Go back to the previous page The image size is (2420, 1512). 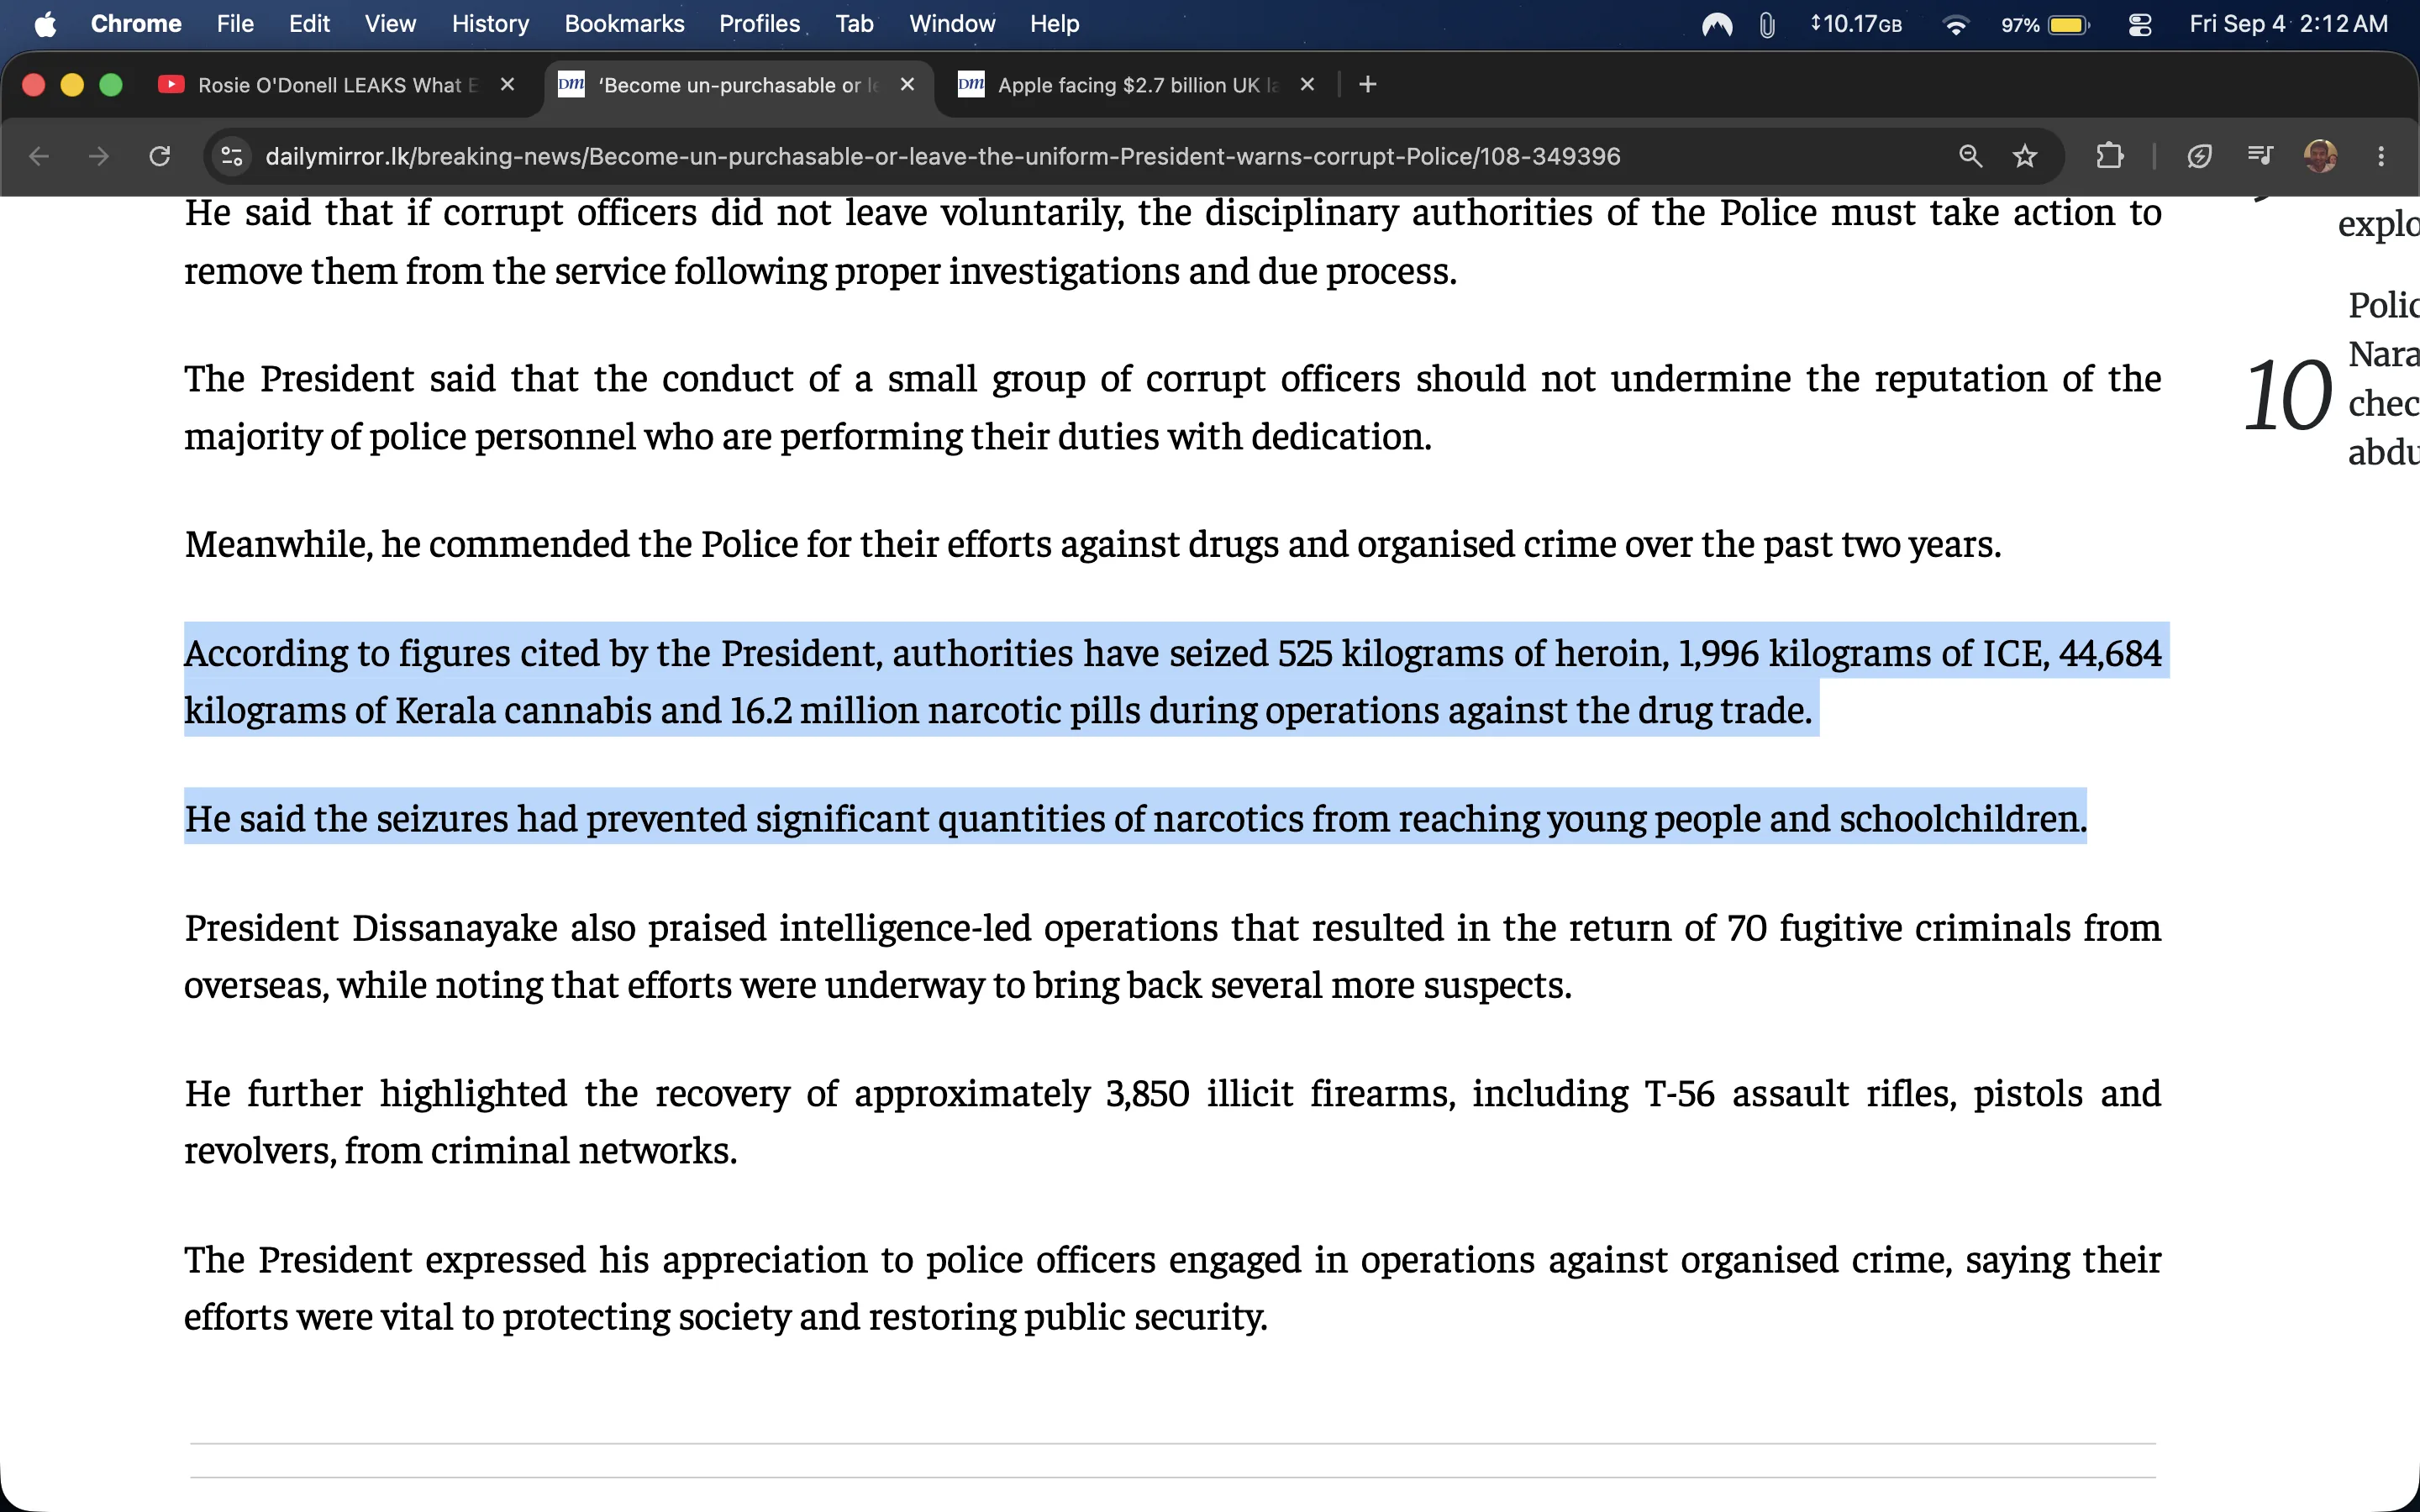pos(39,156)
